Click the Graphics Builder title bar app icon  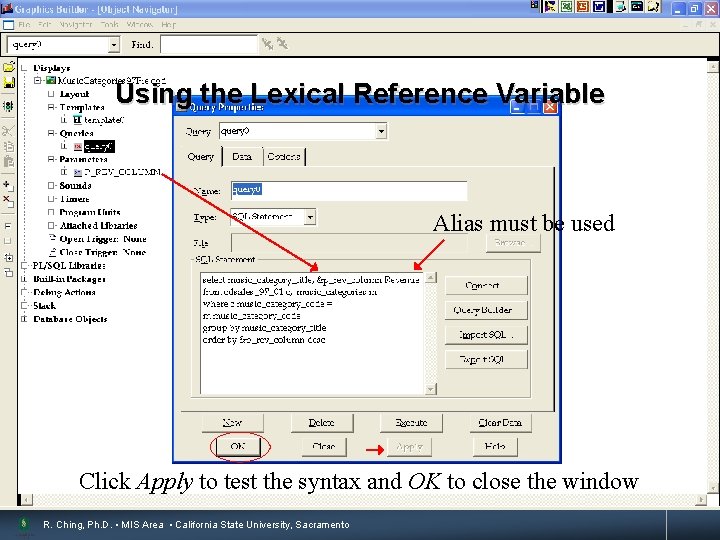tap(6, 8)
